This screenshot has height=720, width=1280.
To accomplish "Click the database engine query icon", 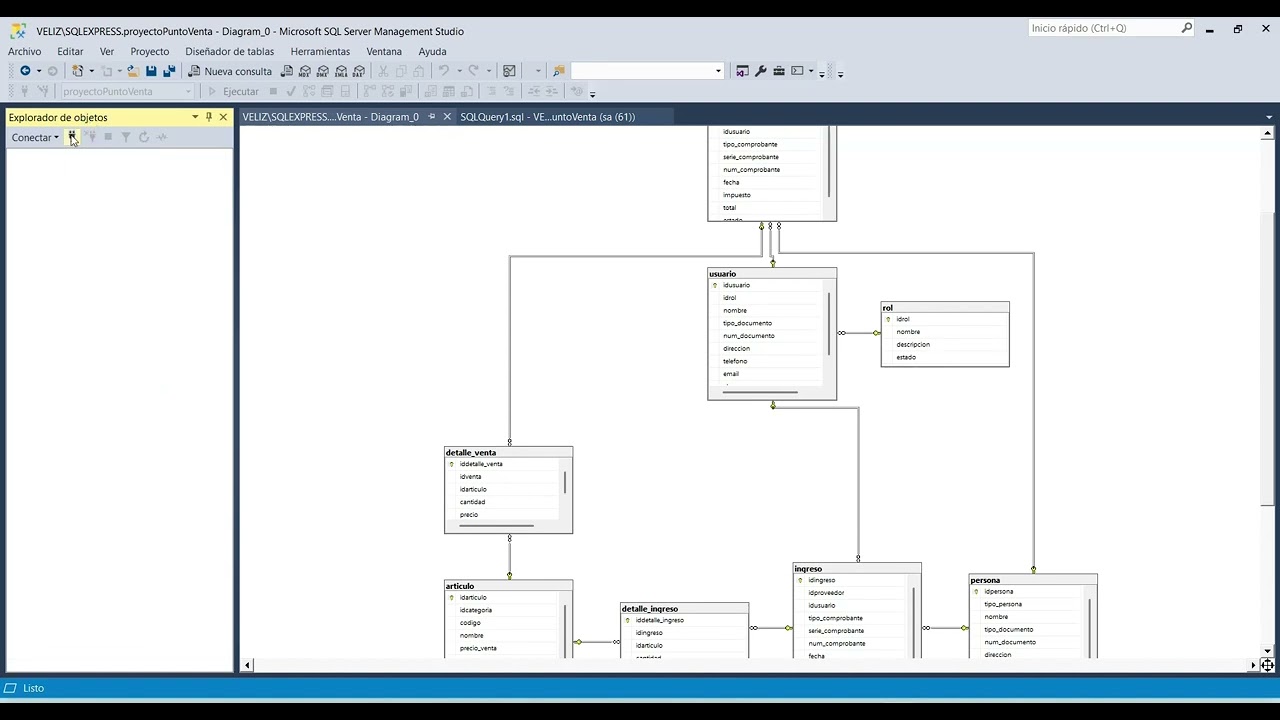I will [287, 71].
